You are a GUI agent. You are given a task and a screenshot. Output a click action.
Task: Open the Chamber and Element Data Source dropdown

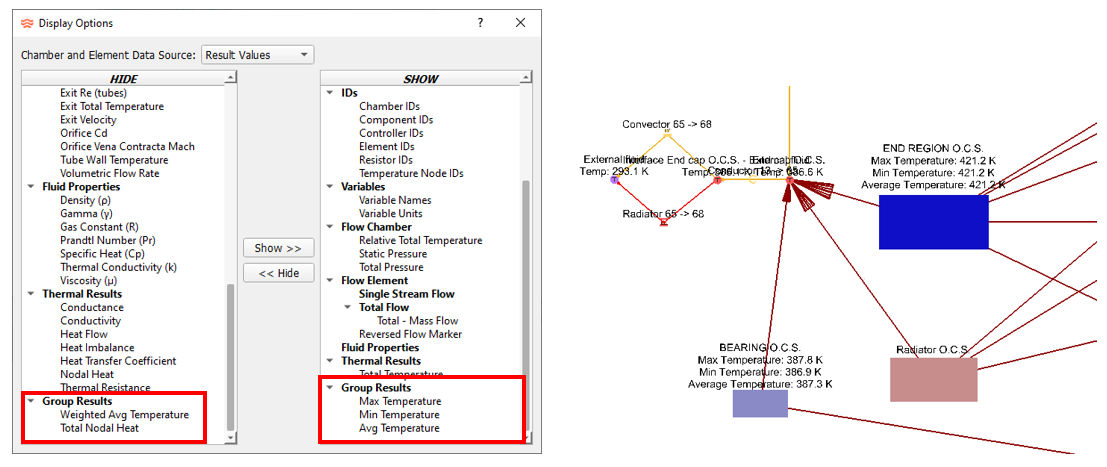[x=258, y=54]
